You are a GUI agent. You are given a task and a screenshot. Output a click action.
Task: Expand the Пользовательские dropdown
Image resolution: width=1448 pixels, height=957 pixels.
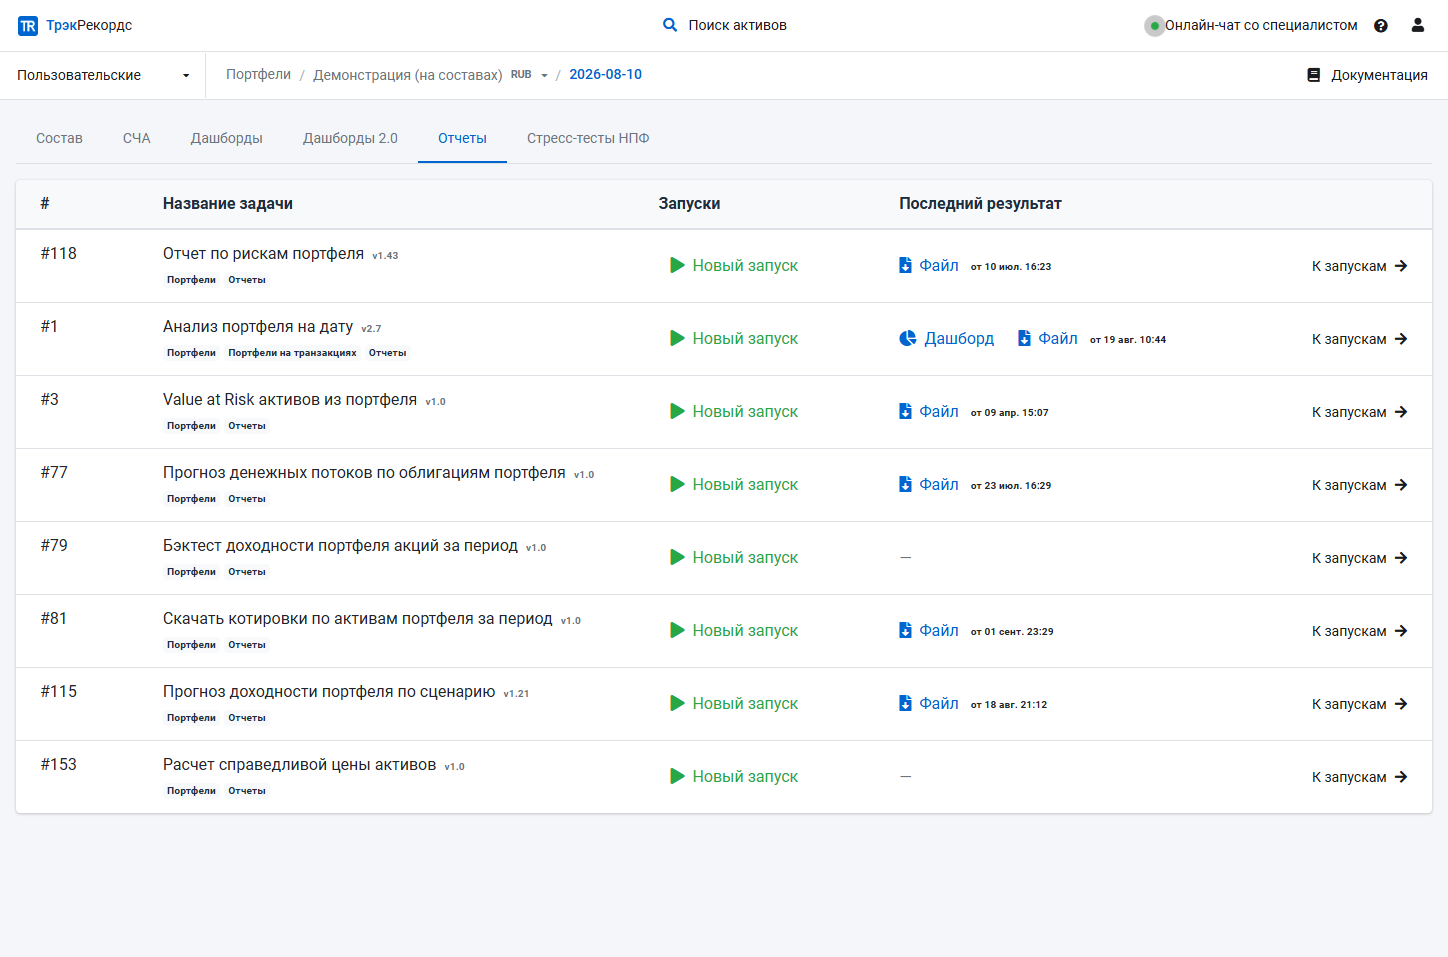pyautogui.click(x=103, y=75)
